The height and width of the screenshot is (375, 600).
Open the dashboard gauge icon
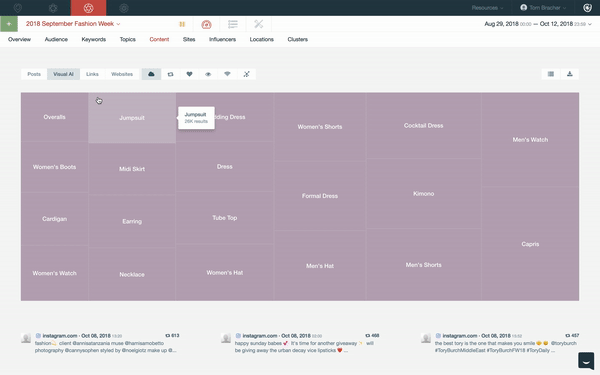tap(206, 24)
